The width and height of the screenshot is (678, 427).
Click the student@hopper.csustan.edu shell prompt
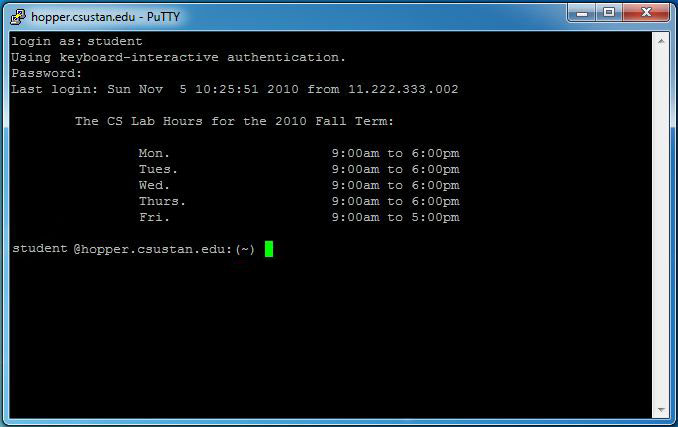click(133, 249)
